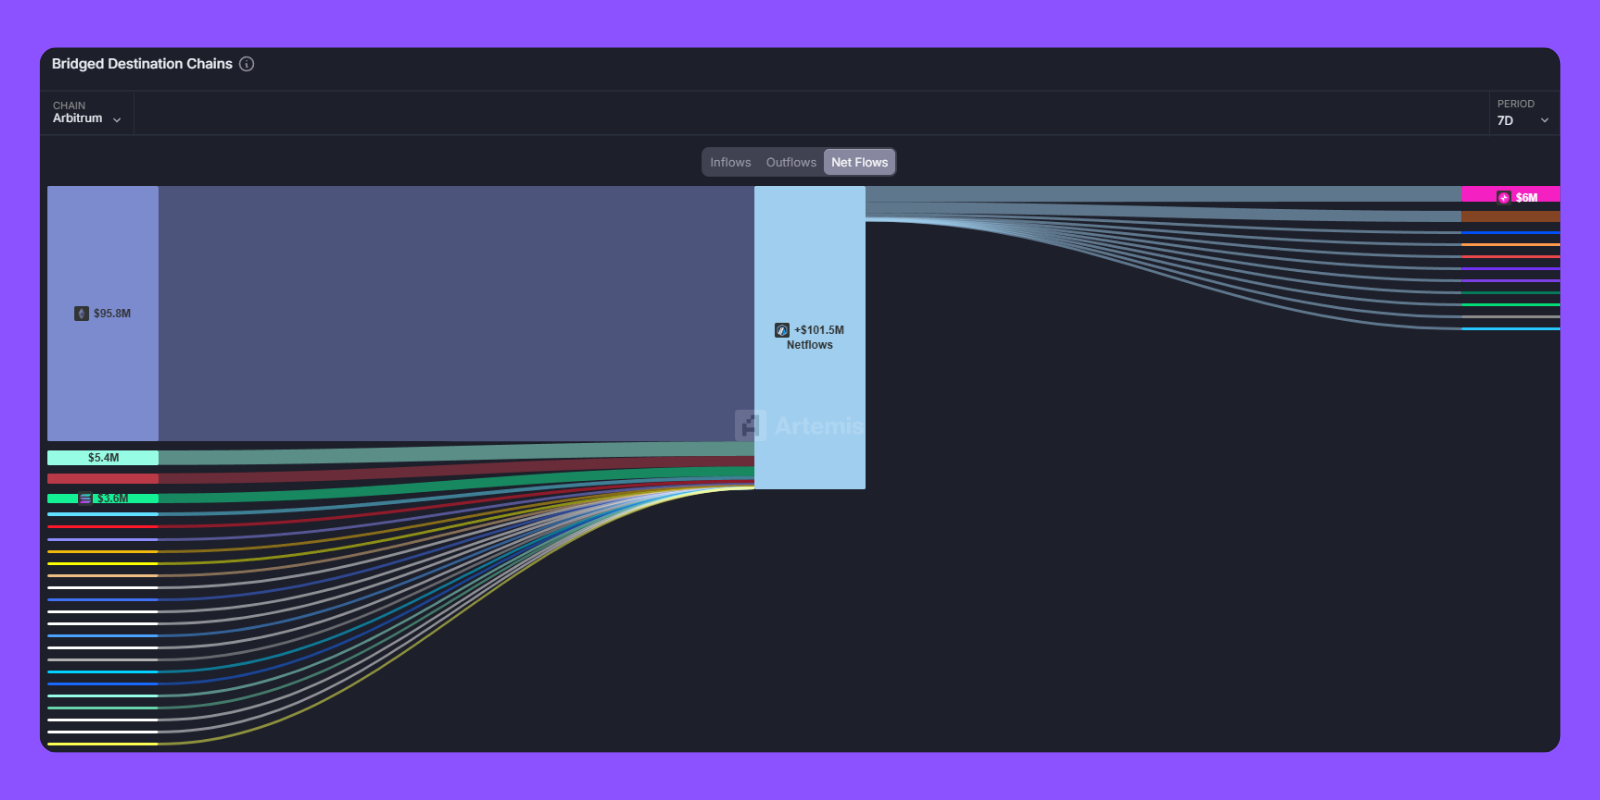This screenshot has height=800, width=1600.
Task: Click the Solana icon on the $3.6M node
Action: 85,498
